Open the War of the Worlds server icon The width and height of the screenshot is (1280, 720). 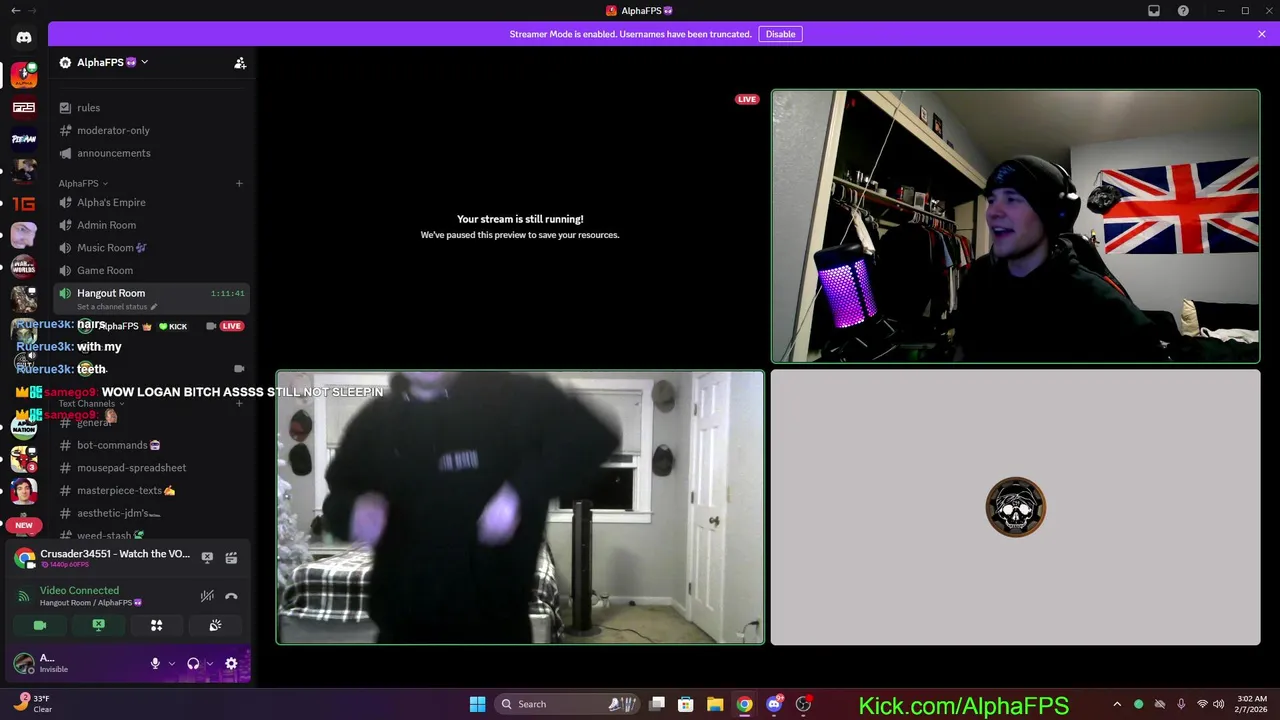pyautogui.click(x=24, y=267)
